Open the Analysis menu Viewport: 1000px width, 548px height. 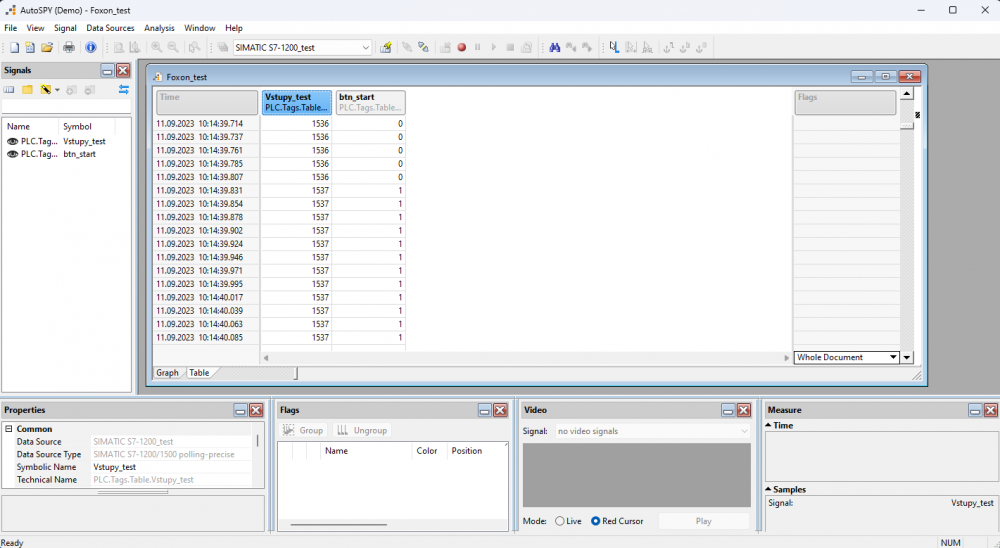pos(159,28)
